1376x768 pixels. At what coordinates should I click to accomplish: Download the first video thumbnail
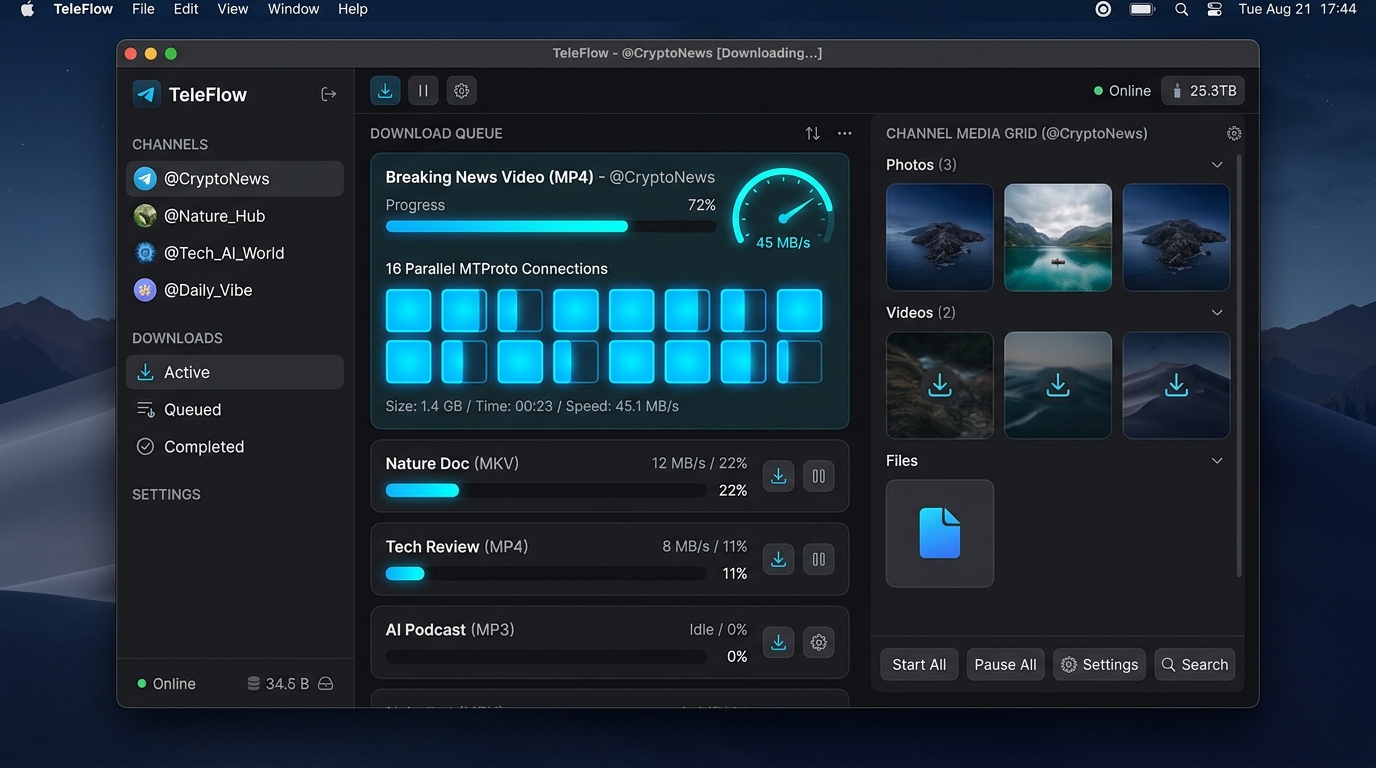[x=940, y=385]
